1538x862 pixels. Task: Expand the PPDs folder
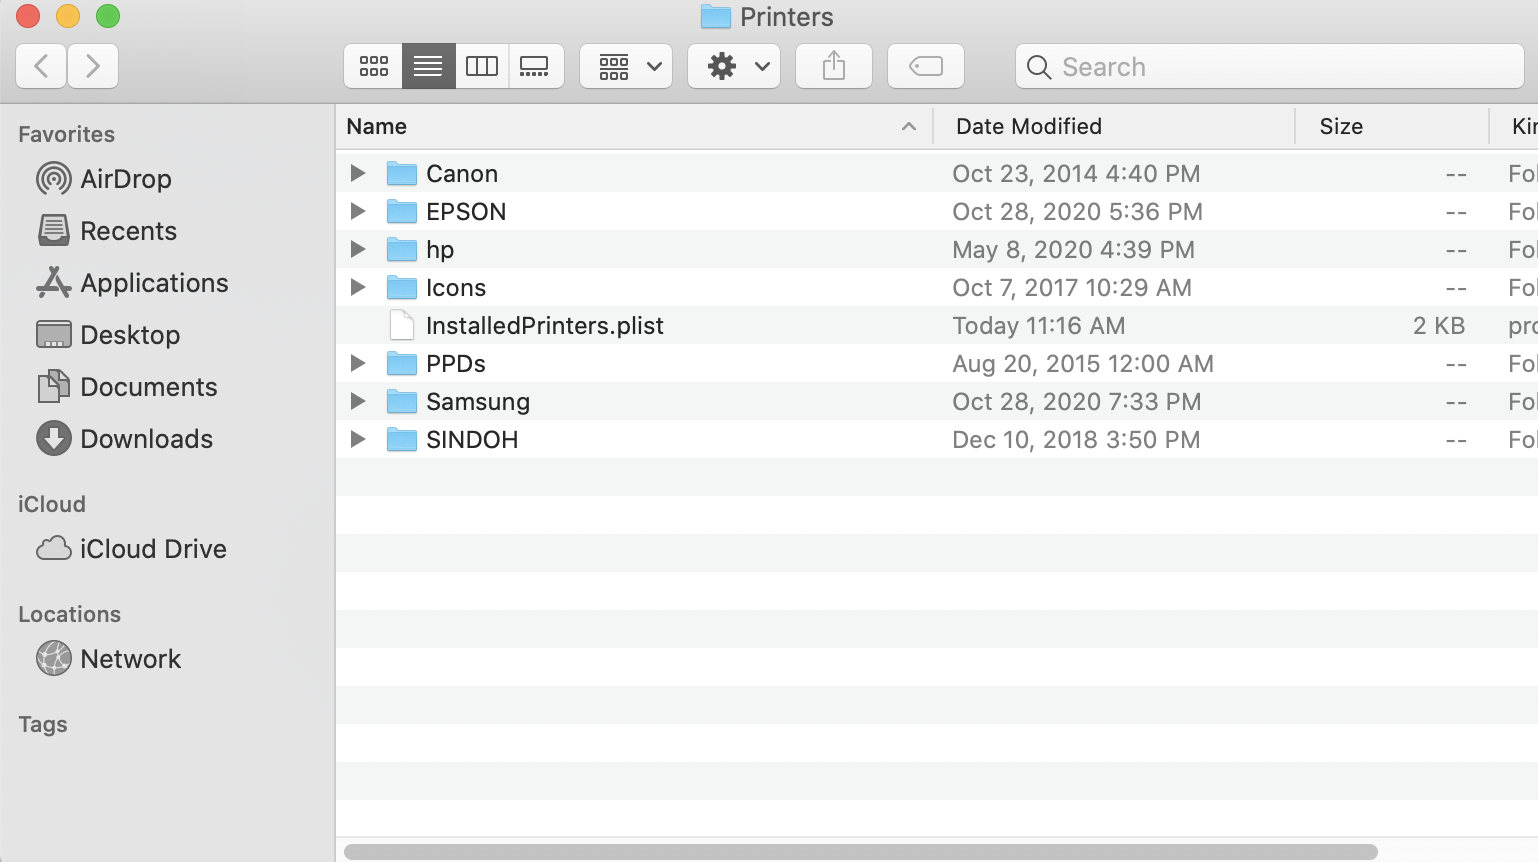[358, 363]
